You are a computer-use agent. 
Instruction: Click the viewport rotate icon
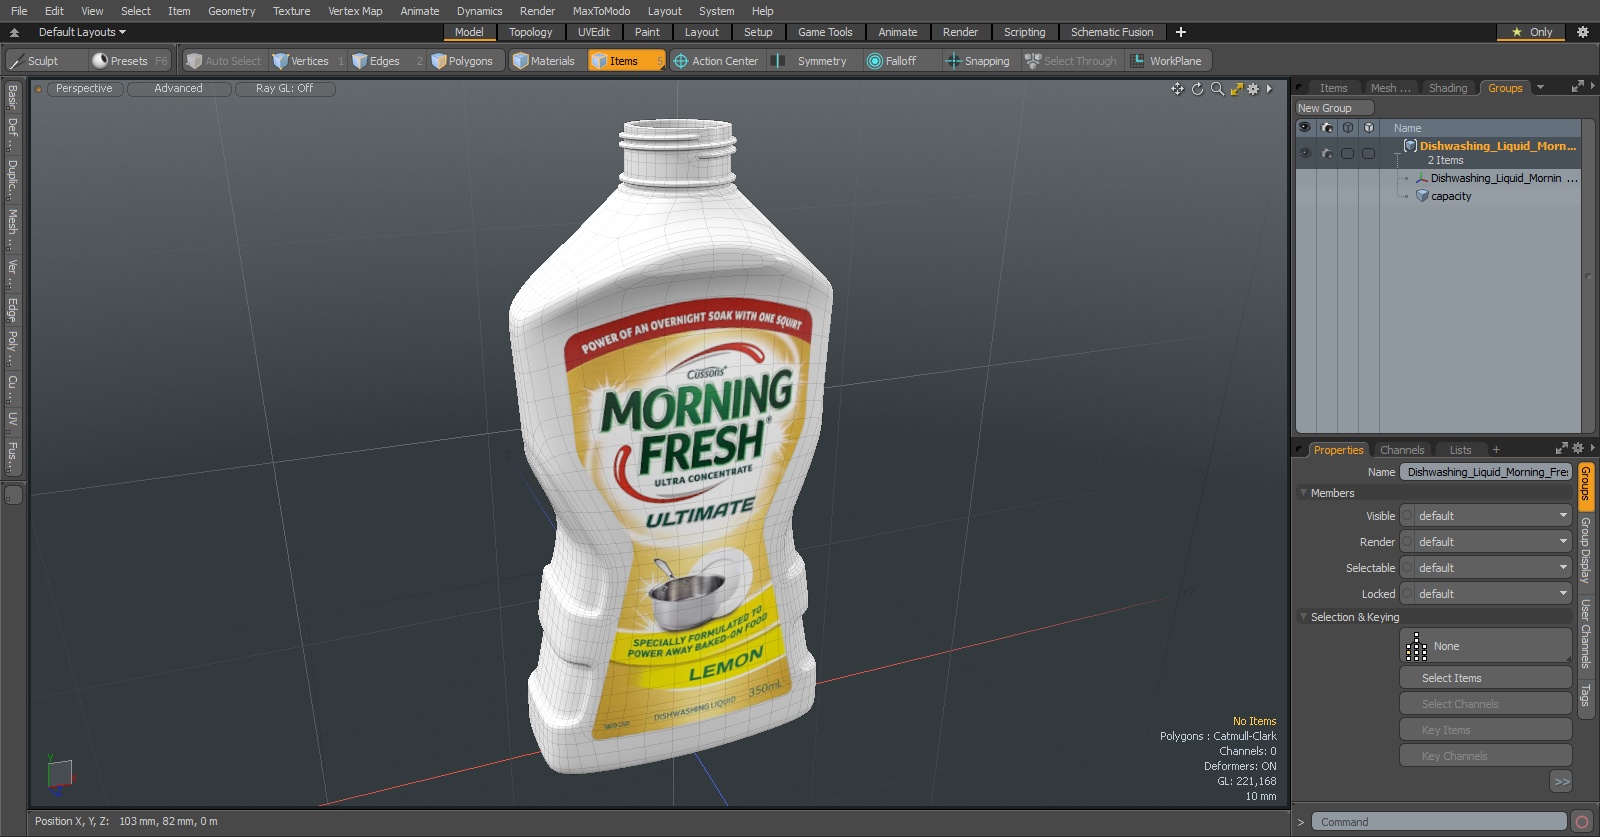tap(1197, 89)
